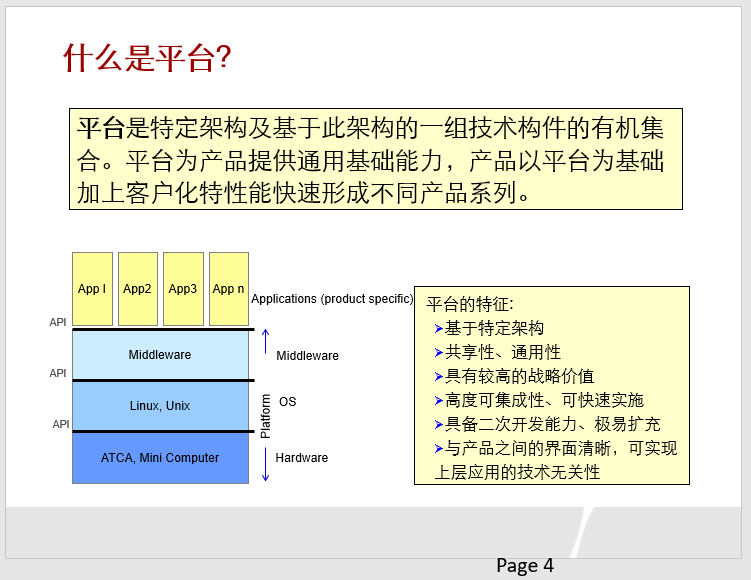Select the 平台的特征 heading
Screen dimensions: 751x580
tap(469, 304)
